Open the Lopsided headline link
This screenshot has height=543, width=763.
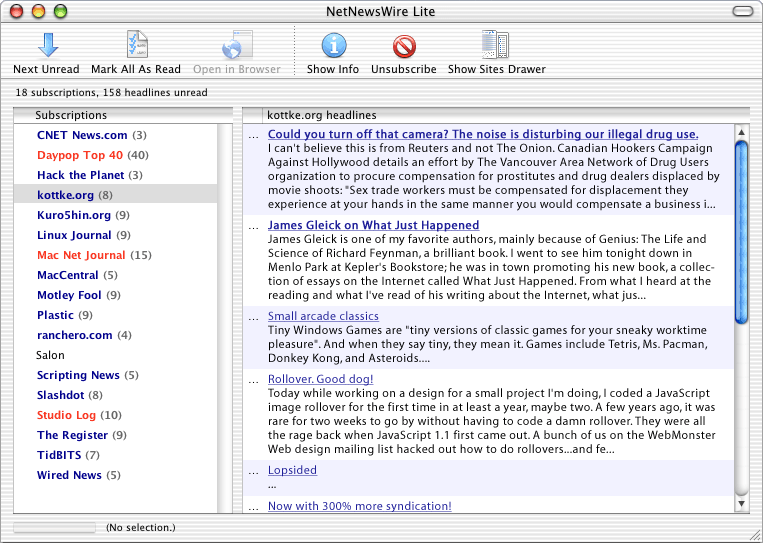click(292, 470)
